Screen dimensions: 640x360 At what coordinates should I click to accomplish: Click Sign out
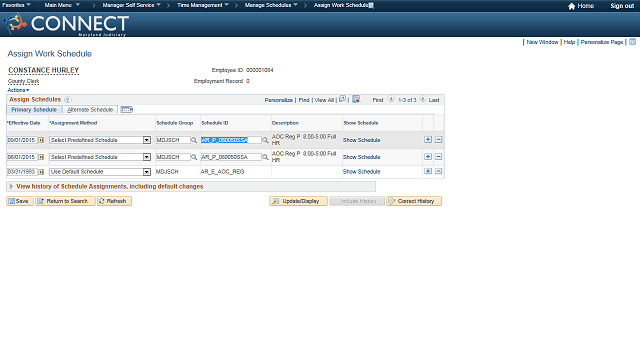tap(622, 6)
